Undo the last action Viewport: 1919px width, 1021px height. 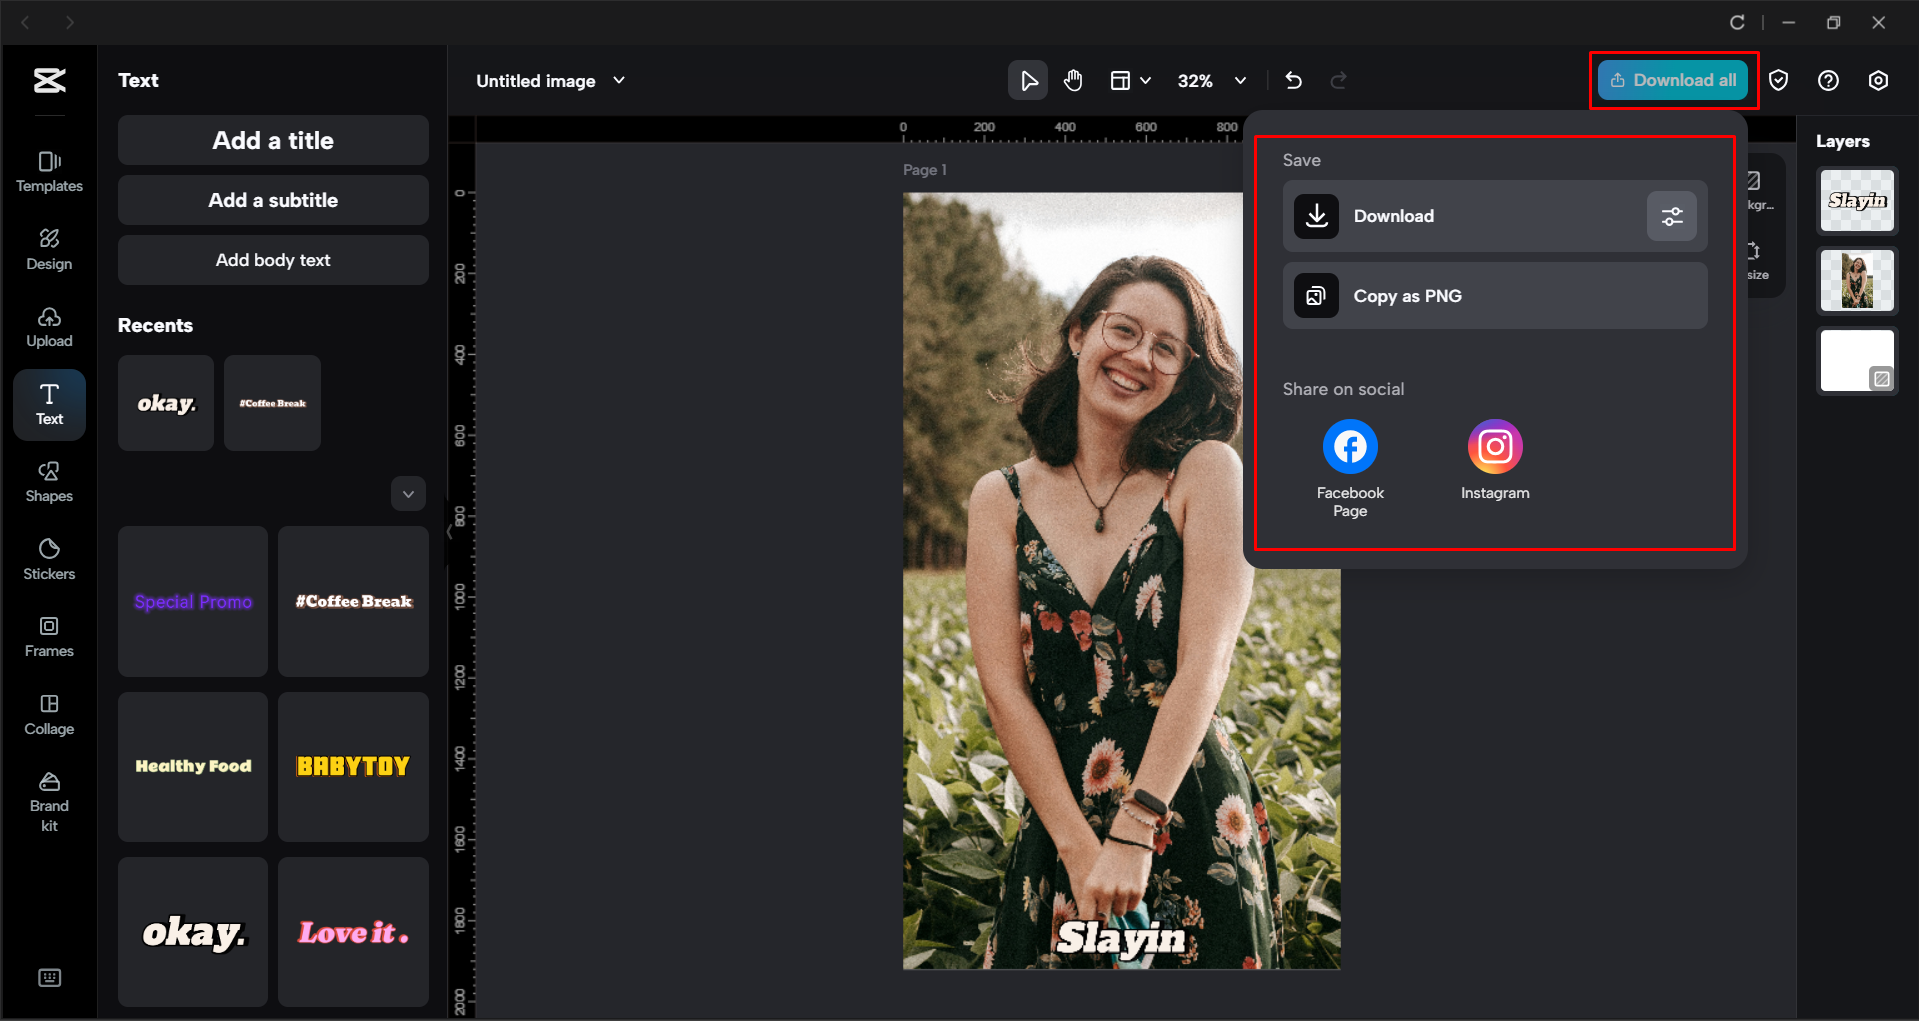pyautogui.click(x=1293, y=80)
